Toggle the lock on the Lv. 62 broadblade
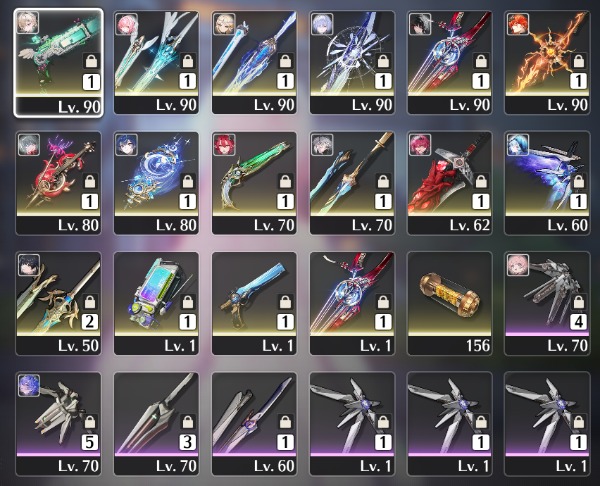Screen dimensions: 600x486 tap(481, 181)
